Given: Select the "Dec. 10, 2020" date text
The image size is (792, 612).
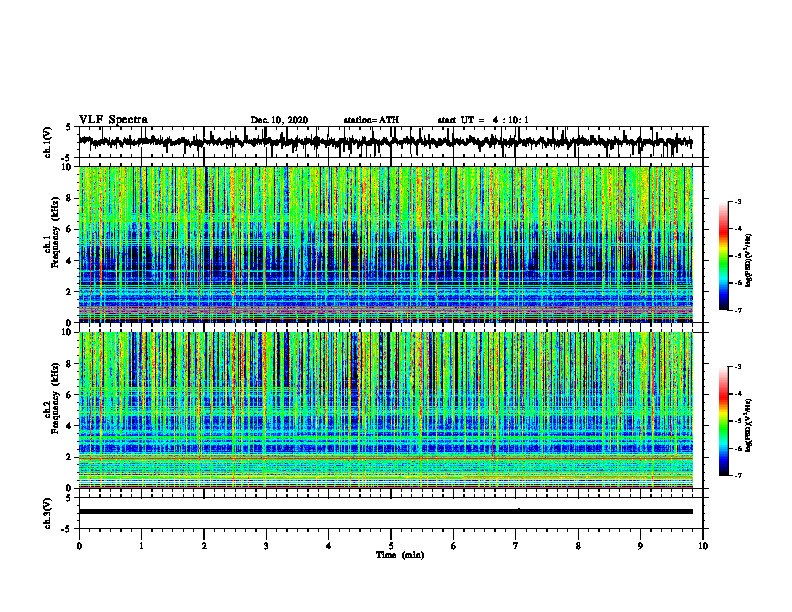Looking at the screenshot, I should [x=279, y=120].
